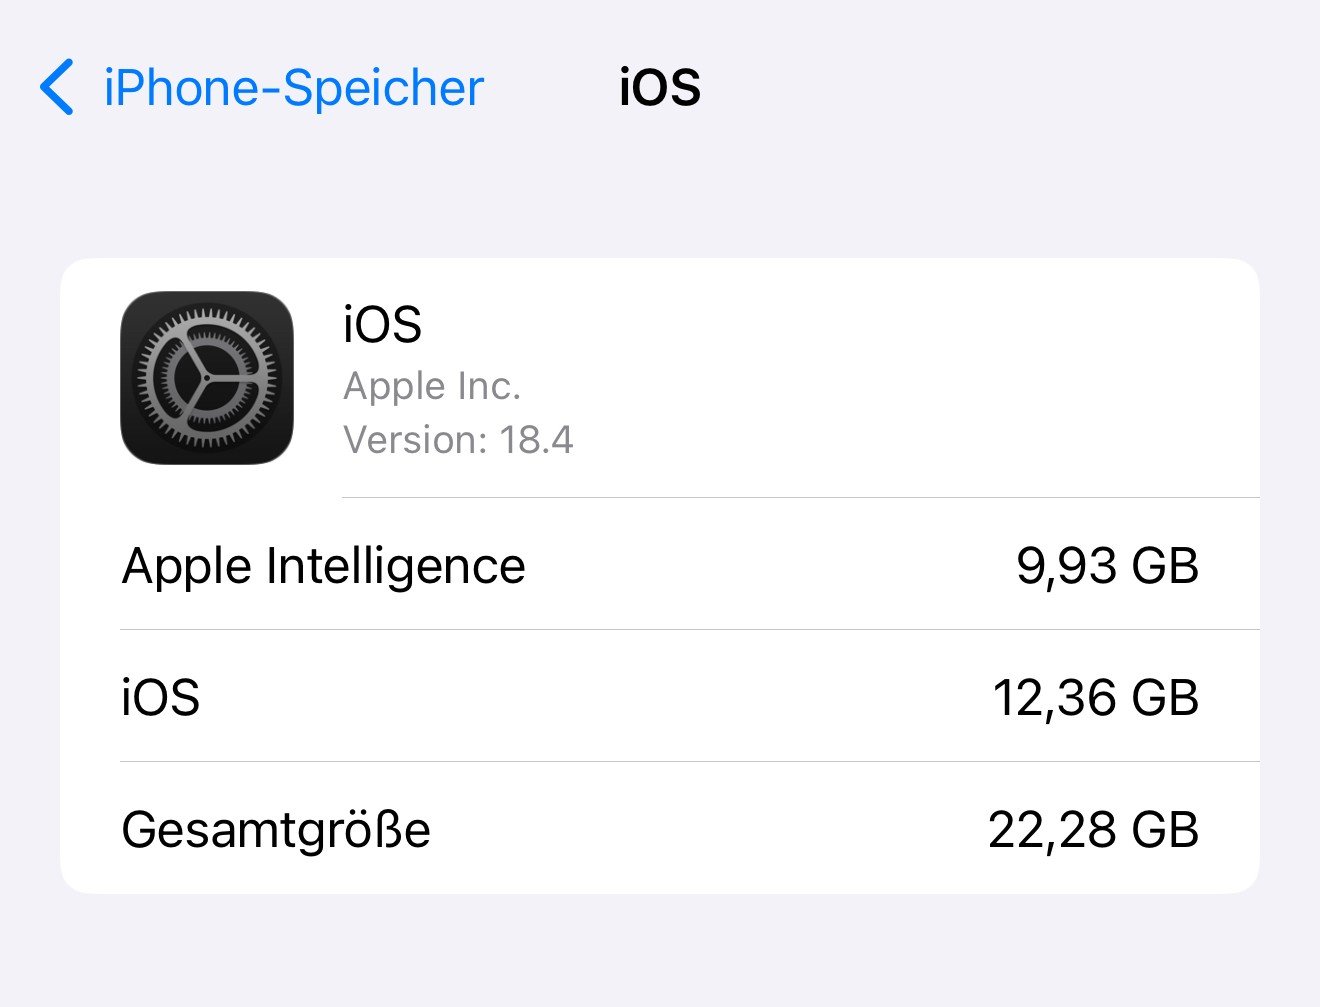Tap the Apple Inc. developer text

[432, 386]
